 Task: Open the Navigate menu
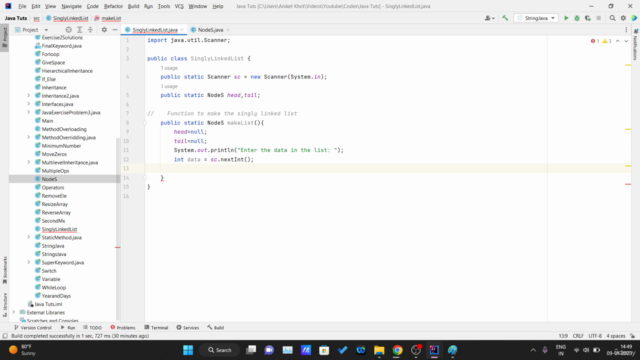pos(71,6)
